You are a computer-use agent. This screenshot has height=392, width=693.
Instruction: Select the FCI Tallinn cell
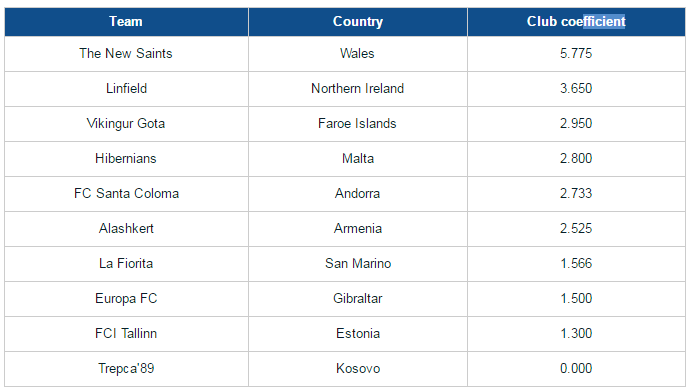tap(126, 333)
